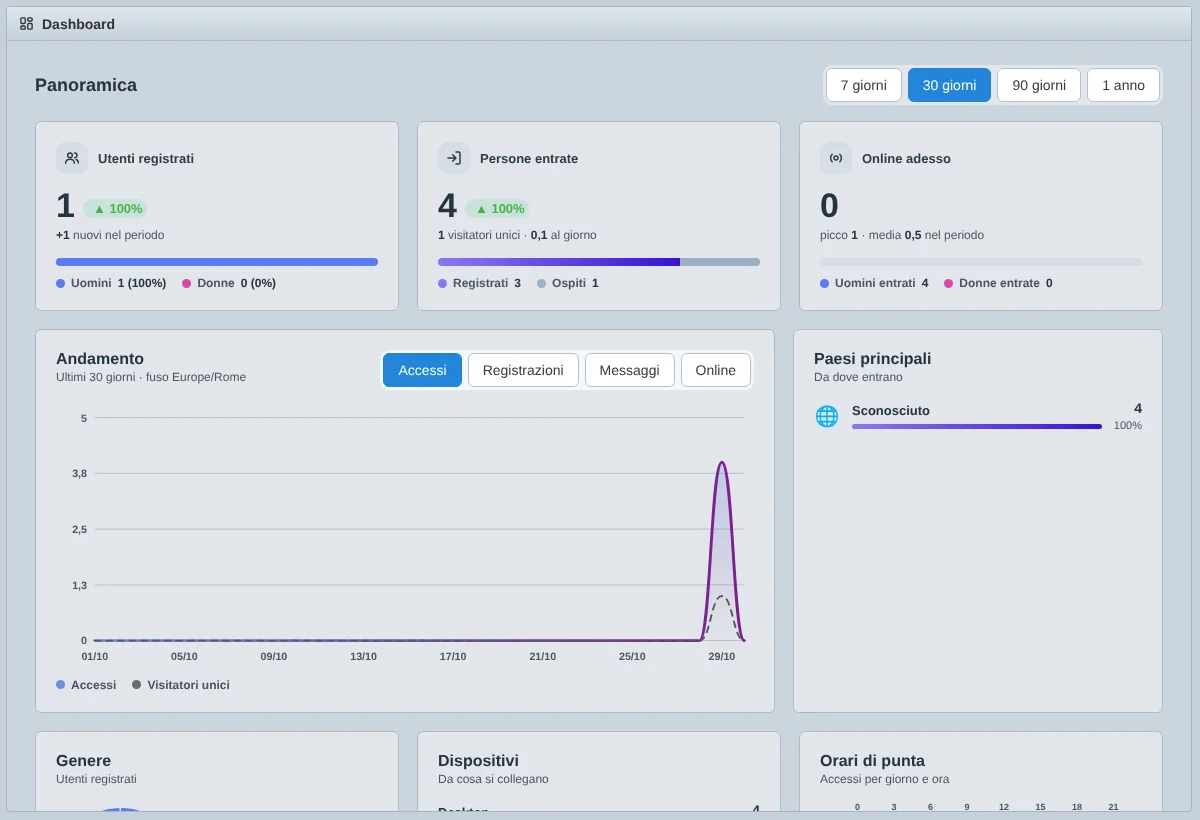Click the Donne 0 (0%) legend item

(x=229, y=283)
